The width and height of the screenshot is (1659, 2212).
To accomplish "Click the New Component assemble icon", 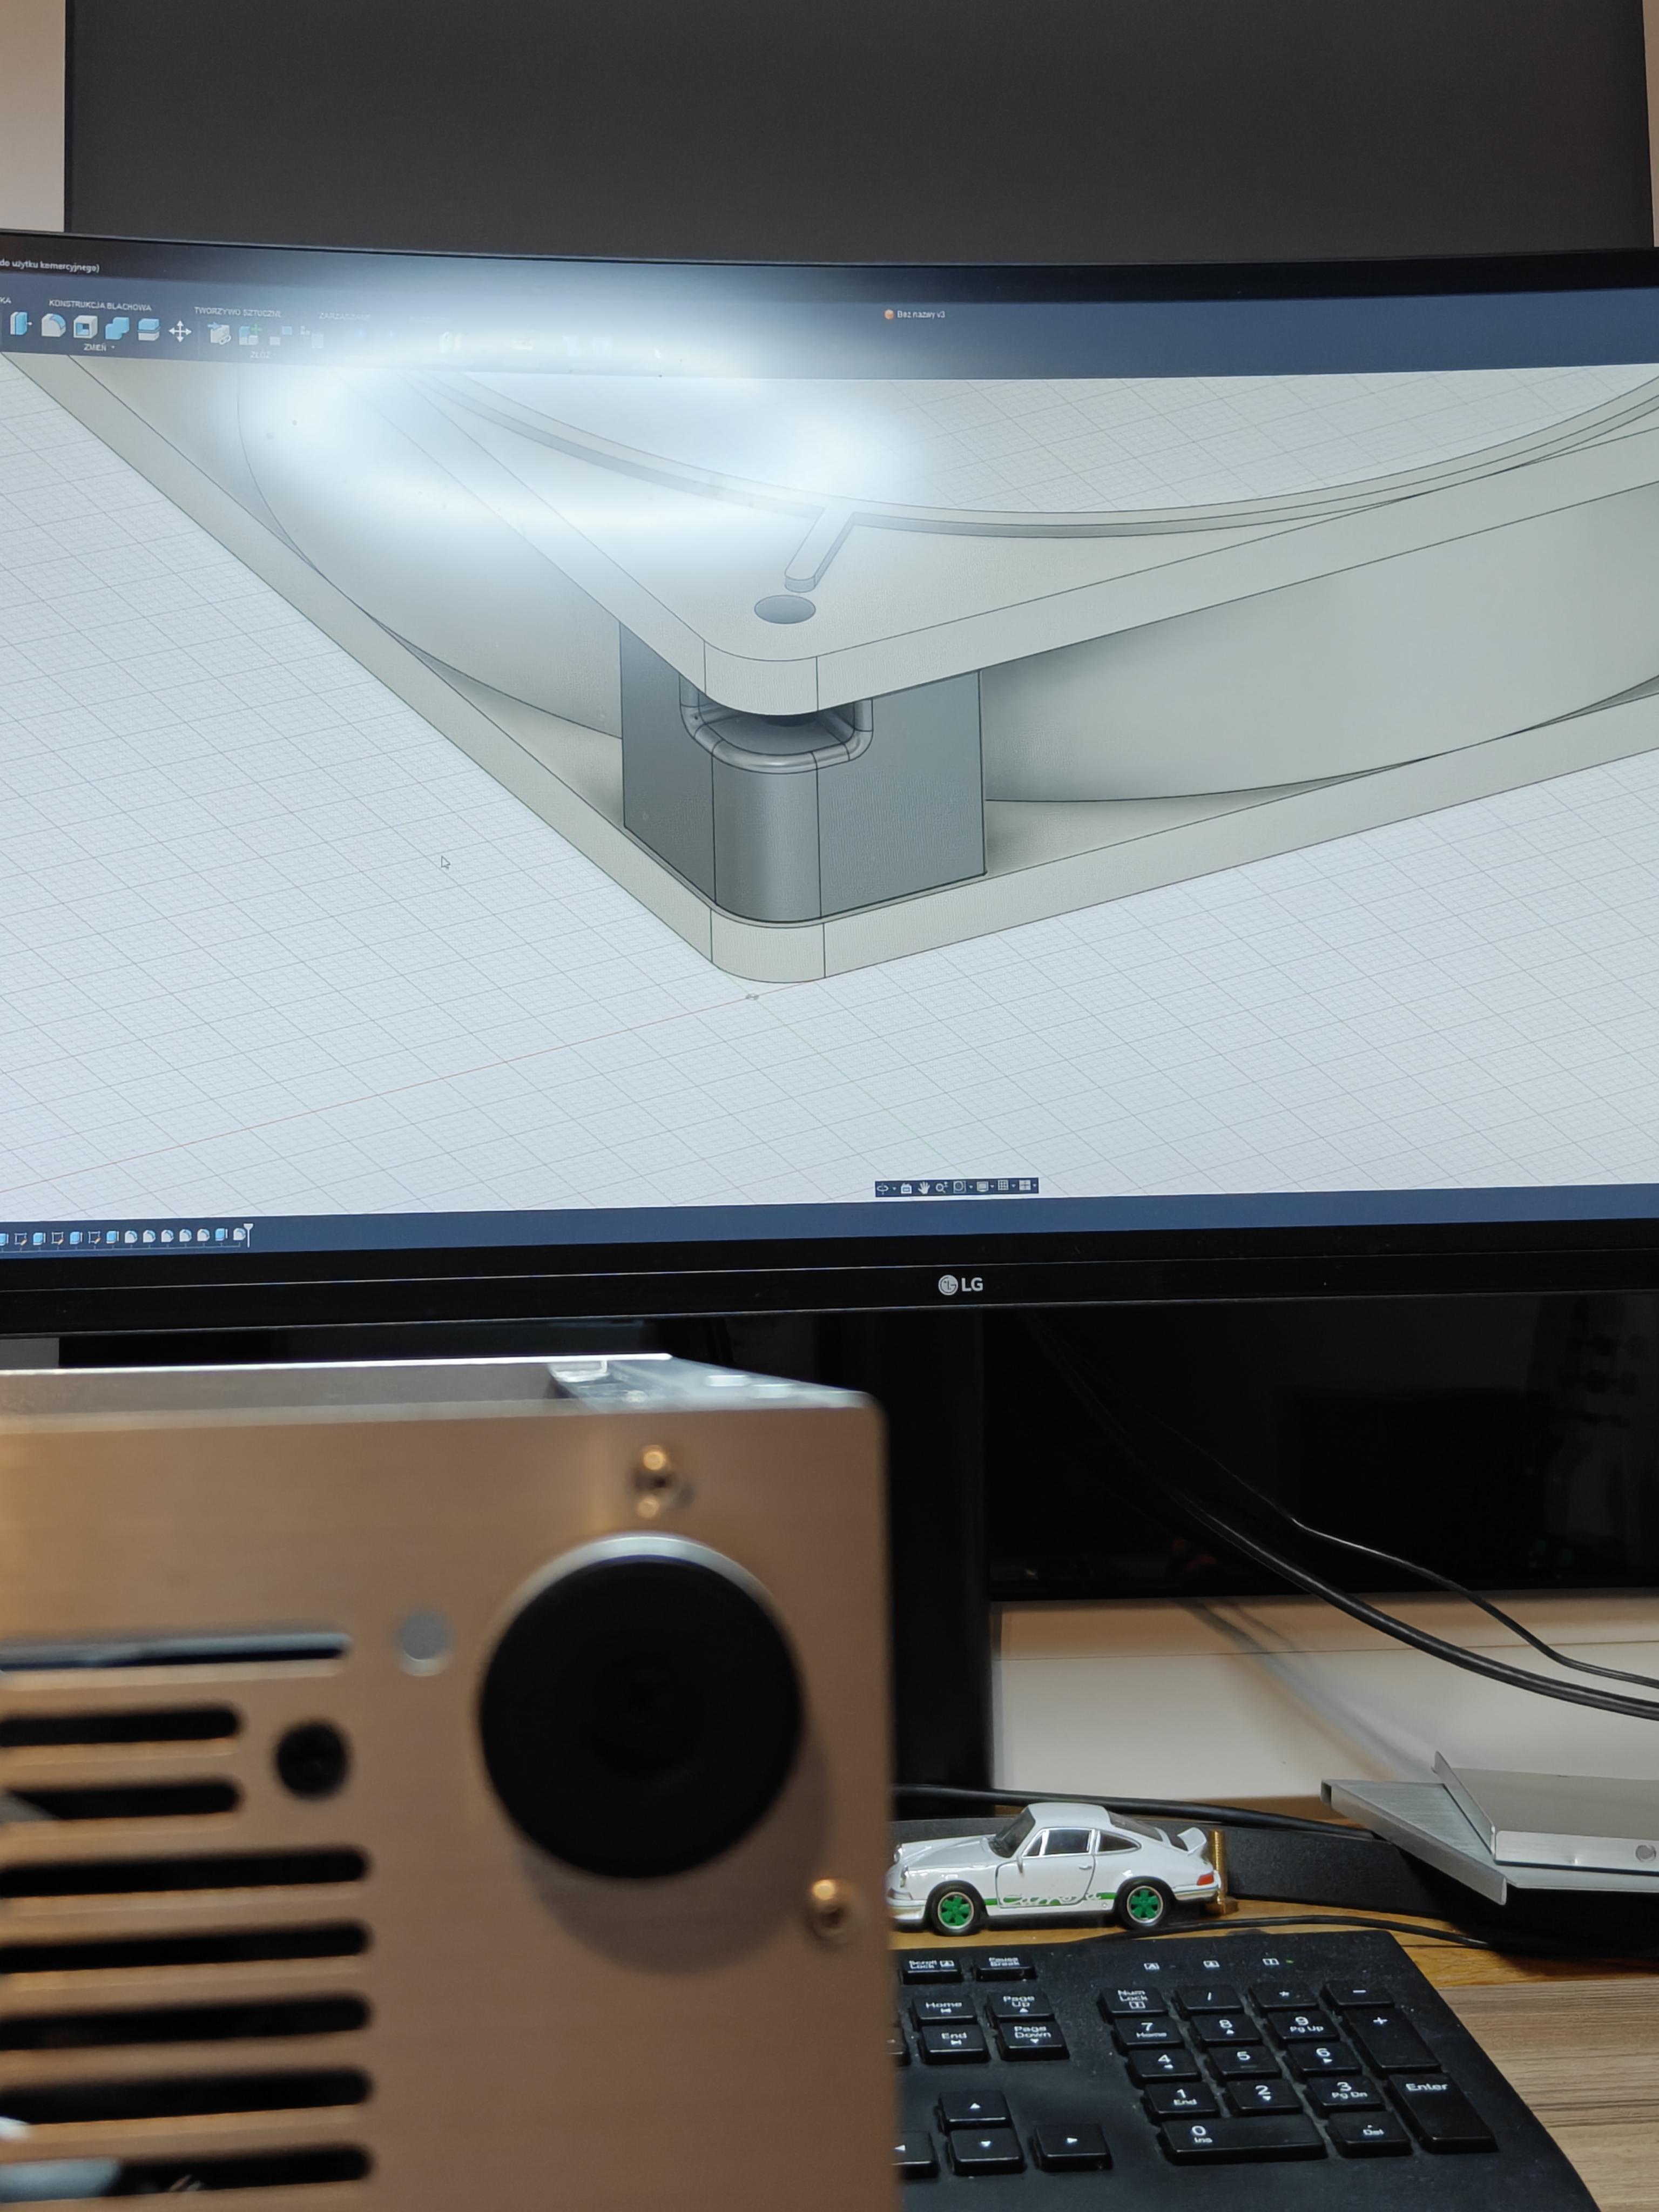I will [x=220, y=335].
